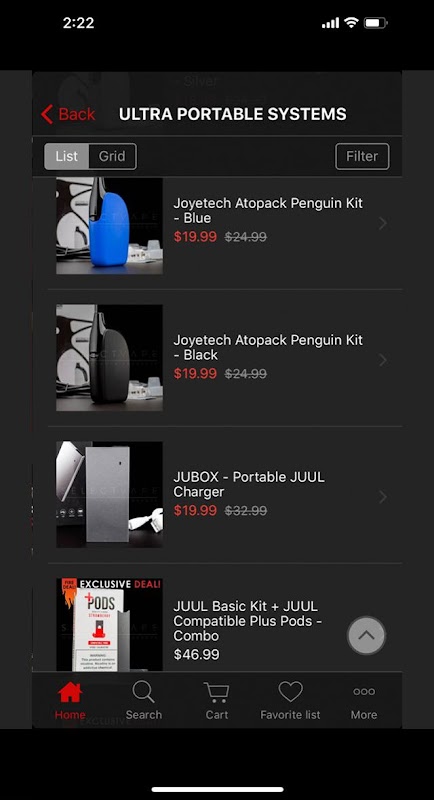Screen dimensions: 434x800
Task: Open the JUUL Plus Pods combo image
Action: pyautogui.click(x=110, y=624)
